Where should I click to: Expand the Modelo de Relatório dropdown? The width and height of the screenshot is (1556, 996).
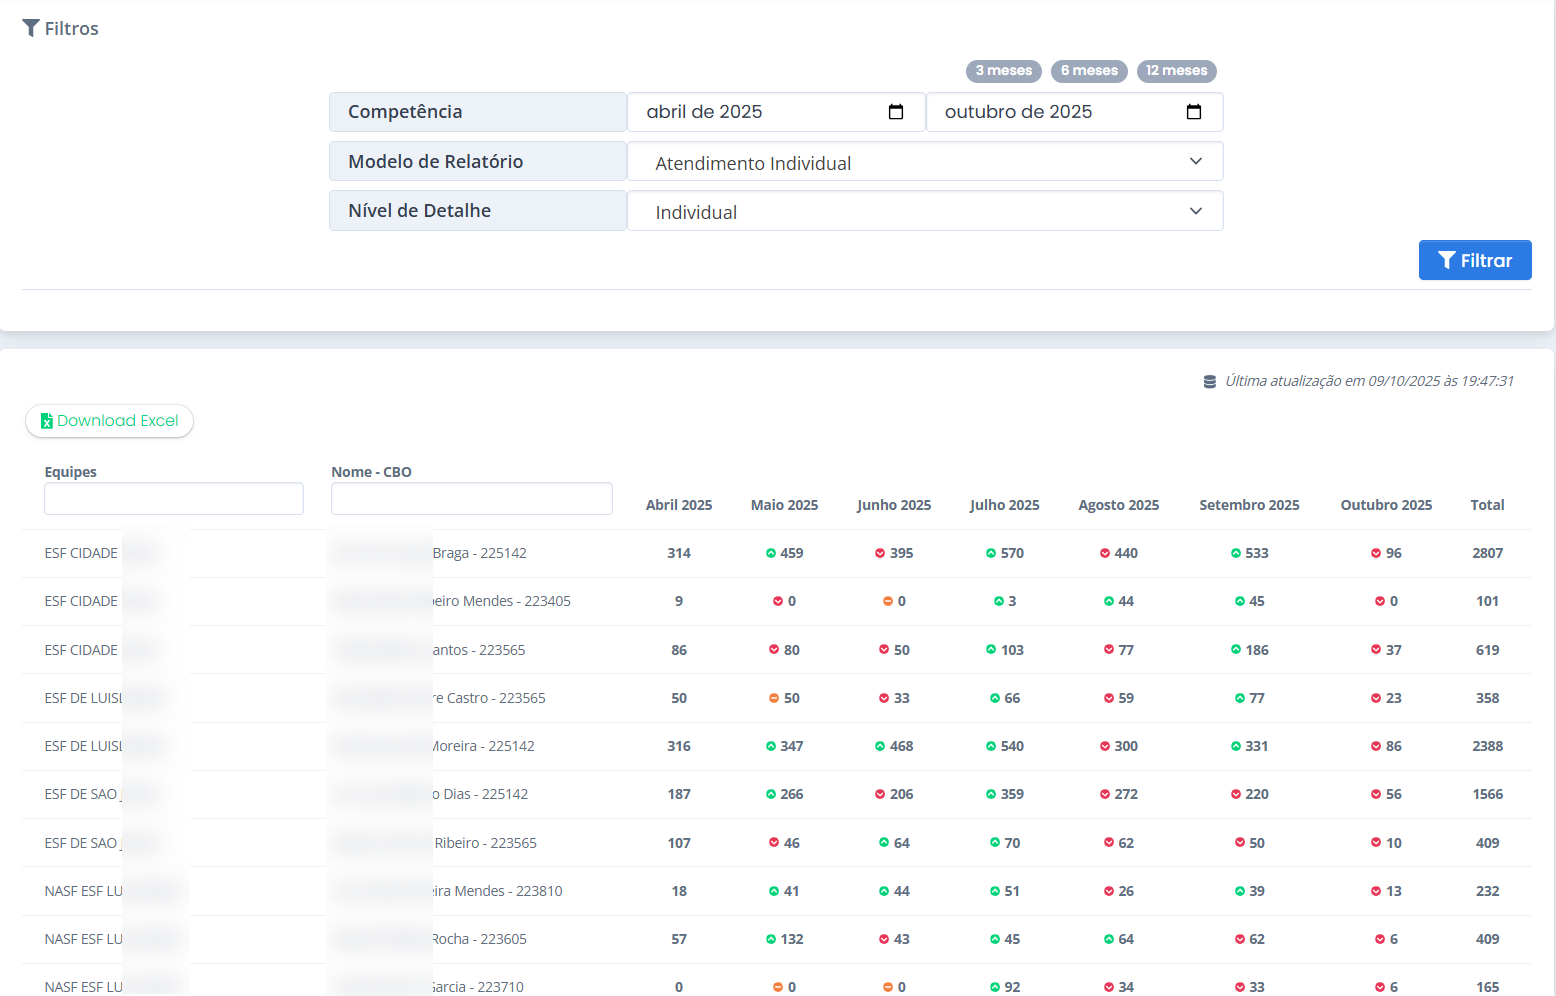tap(924, 162)
